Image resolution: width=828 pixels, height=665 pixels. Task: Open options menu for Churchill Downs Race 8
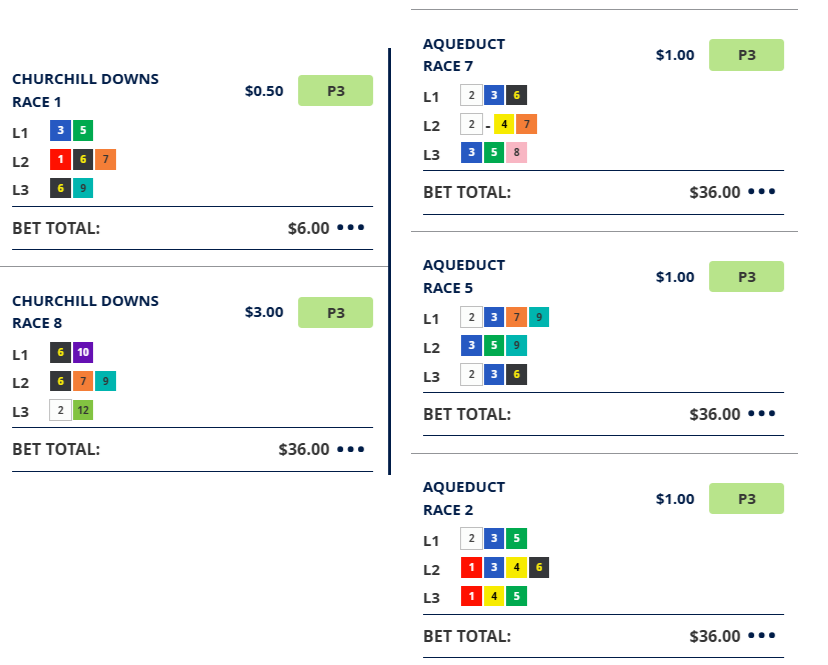[x=351, y=449]
